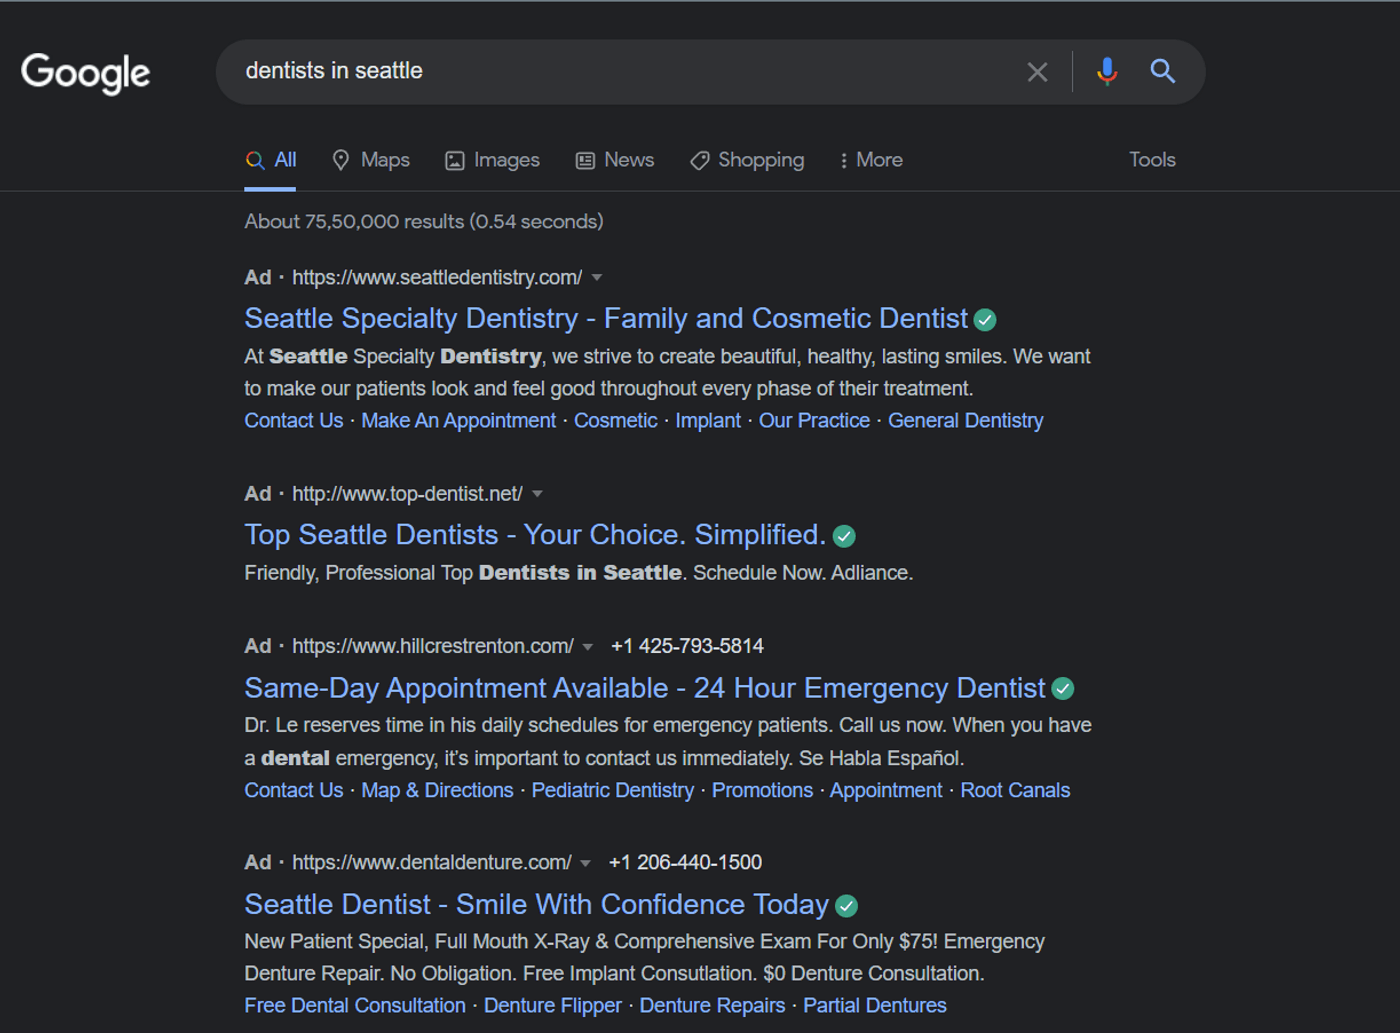This screenshot has width=1400, height=1033.
Task: Expand dropdown arrow next to seattledentistry.com URL
Action: [x=597, y=278]
